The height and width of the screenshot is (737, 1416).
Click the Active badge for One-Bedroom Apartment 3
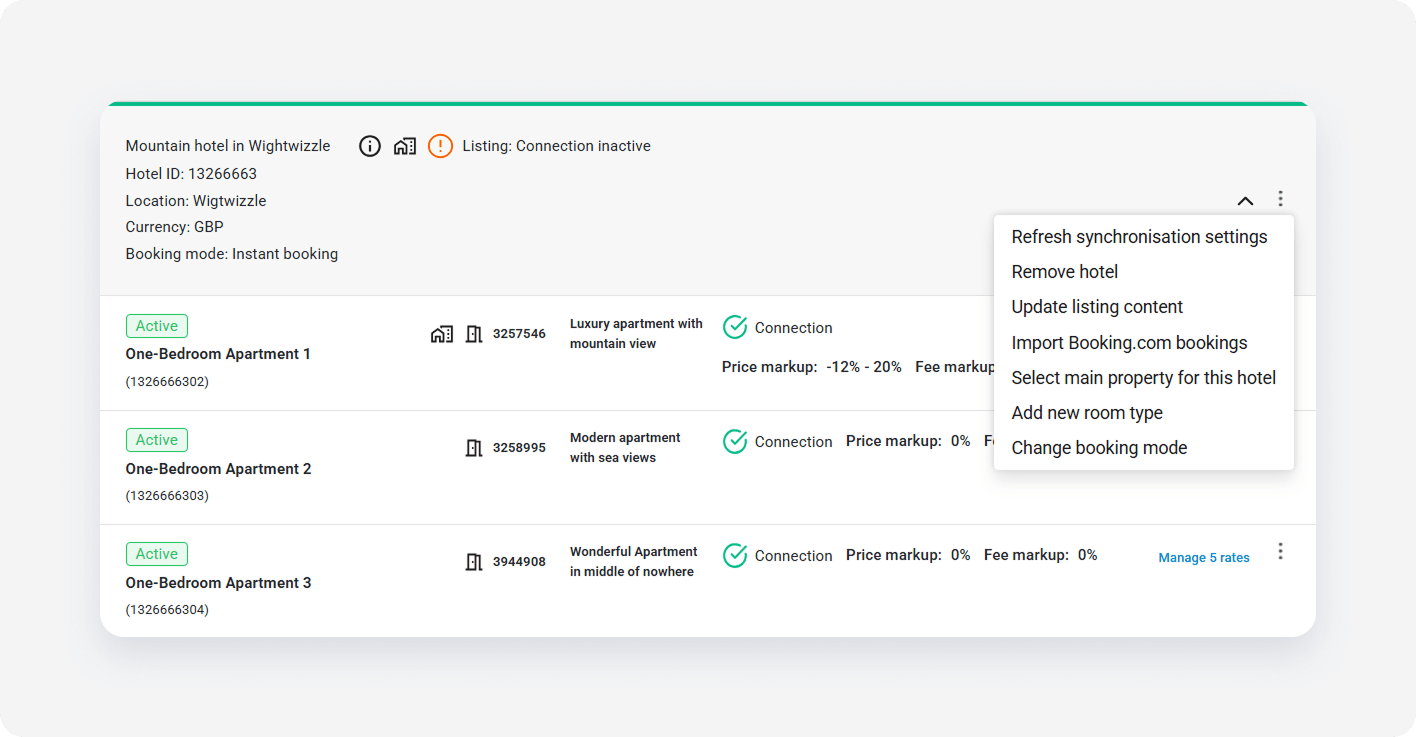pos(157,554)
